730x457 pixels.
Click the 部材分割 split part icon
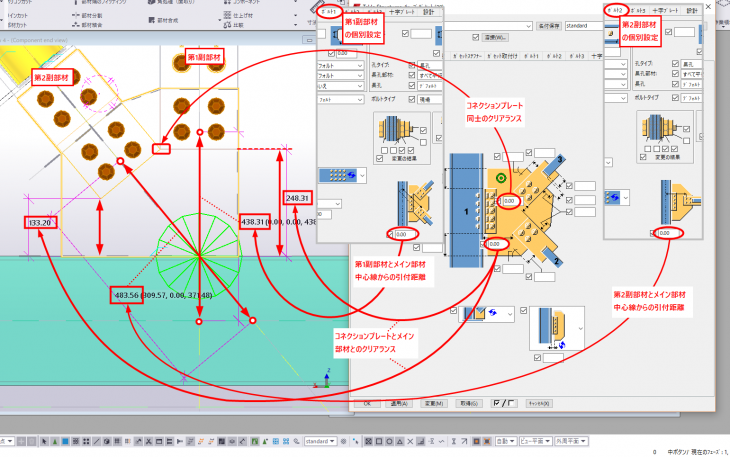(x=76, y=15)
